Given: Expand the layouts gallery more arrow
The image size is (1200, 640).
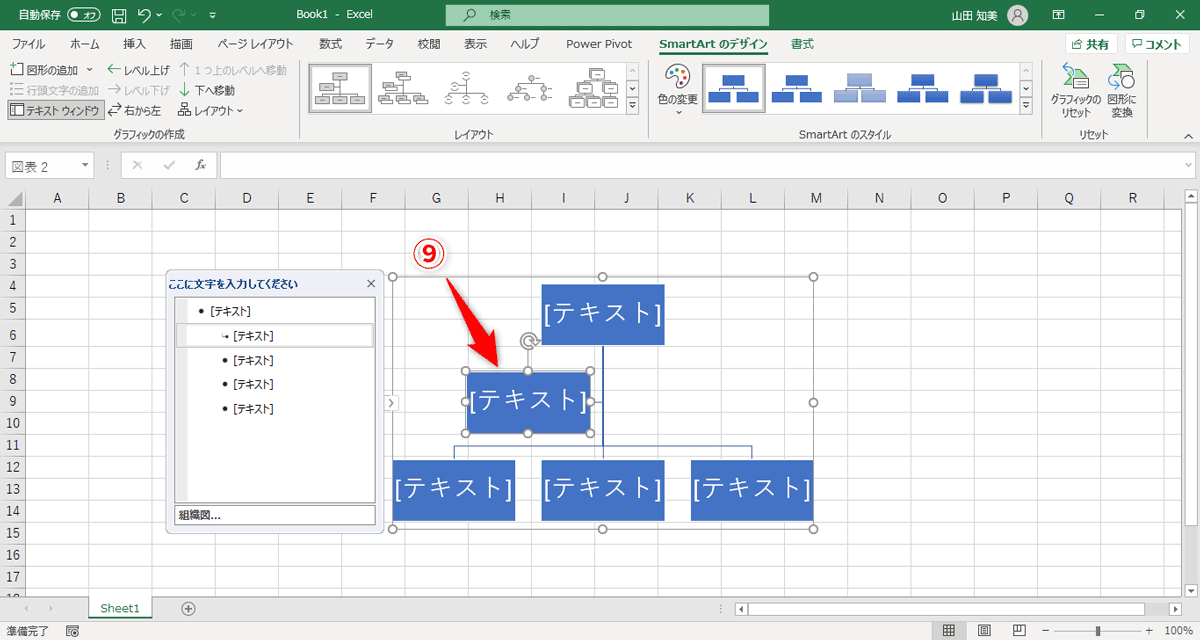Looking at the screenshot, I should click(632, 106).
